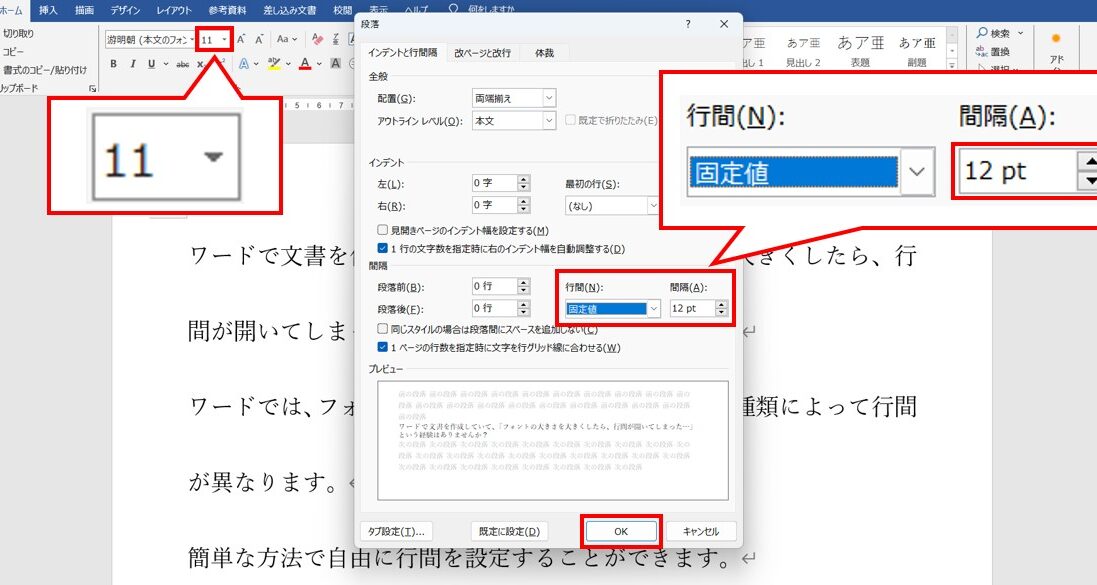Apply strikethrough text formatting
This screenshot has width=1097, height=585.
(x=183, y=64)
